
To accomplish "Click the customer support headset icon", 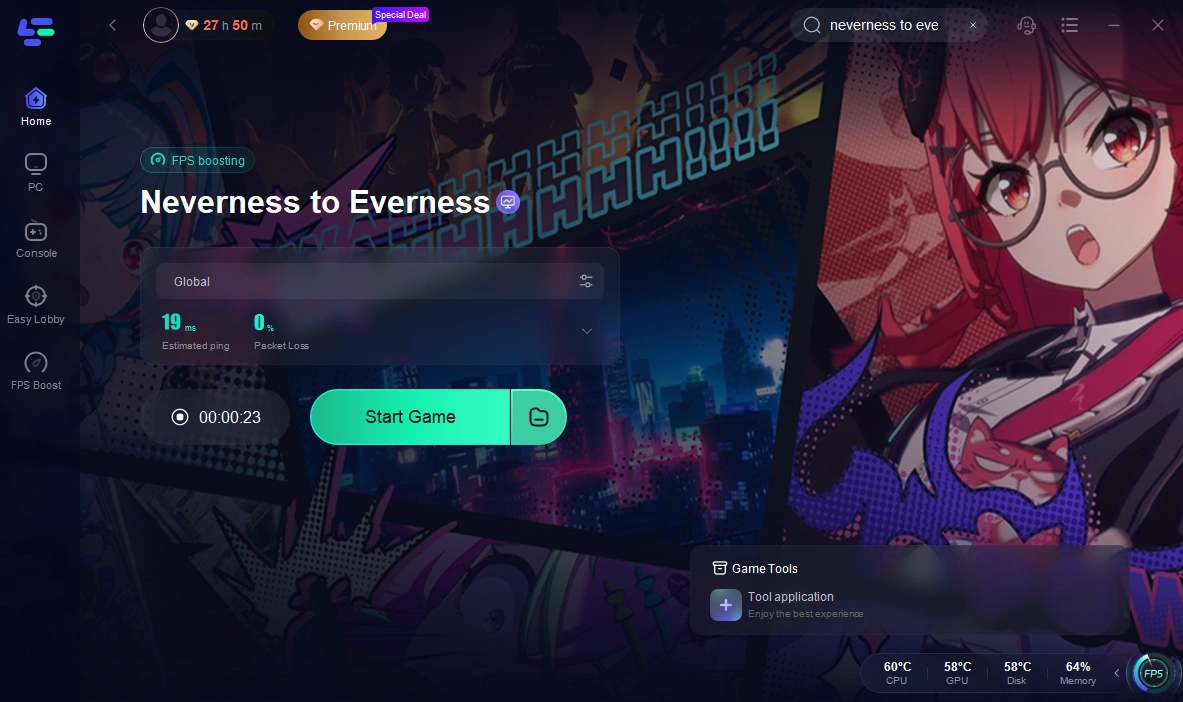I will click(x=1026, y=26).
